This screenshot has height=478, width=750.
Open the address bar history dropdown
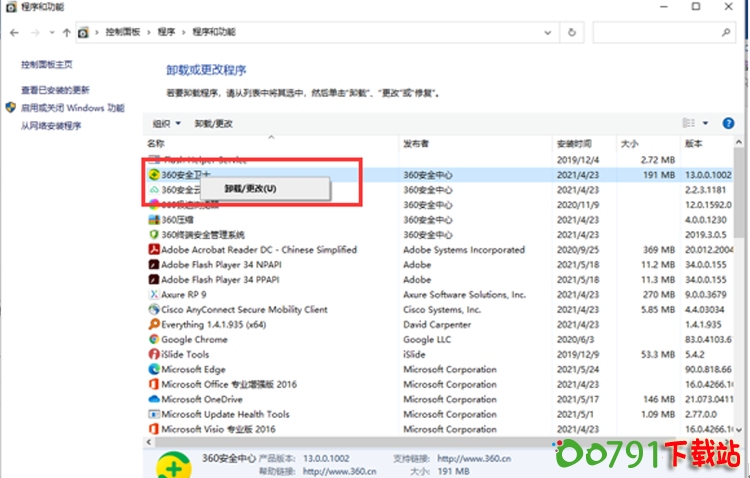[548, 32]
